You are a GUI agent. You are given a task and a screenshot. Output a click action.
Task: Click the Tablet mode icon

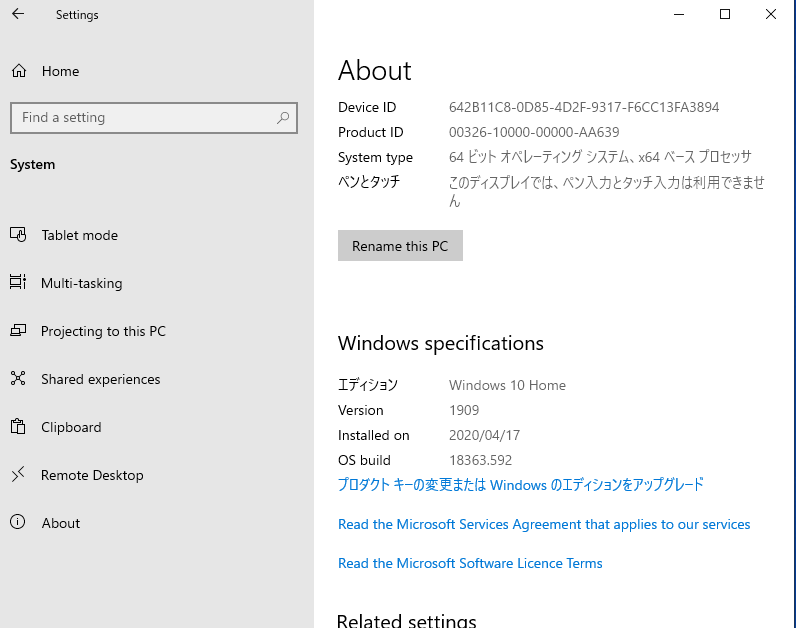pos(18,235)
